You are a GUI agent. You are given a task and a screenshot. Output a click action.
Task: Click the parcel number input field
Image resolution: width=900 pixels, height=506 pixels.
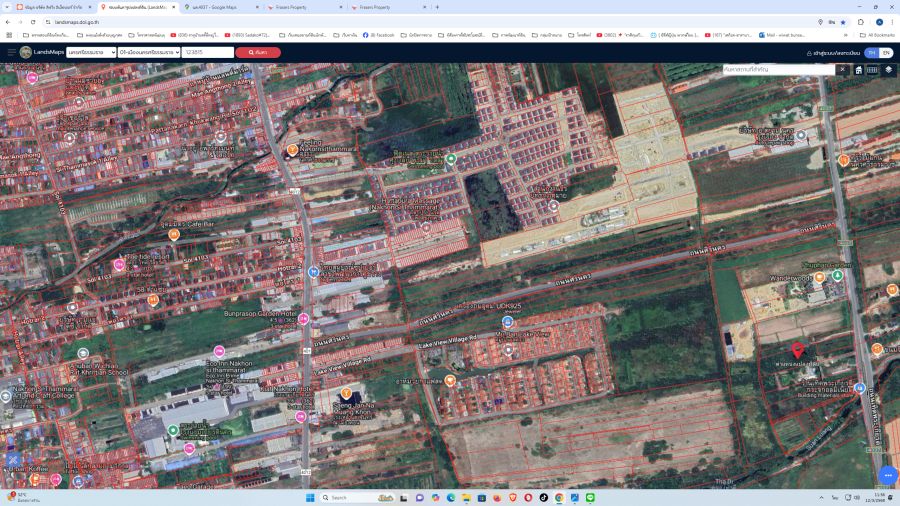click(208, 52)
